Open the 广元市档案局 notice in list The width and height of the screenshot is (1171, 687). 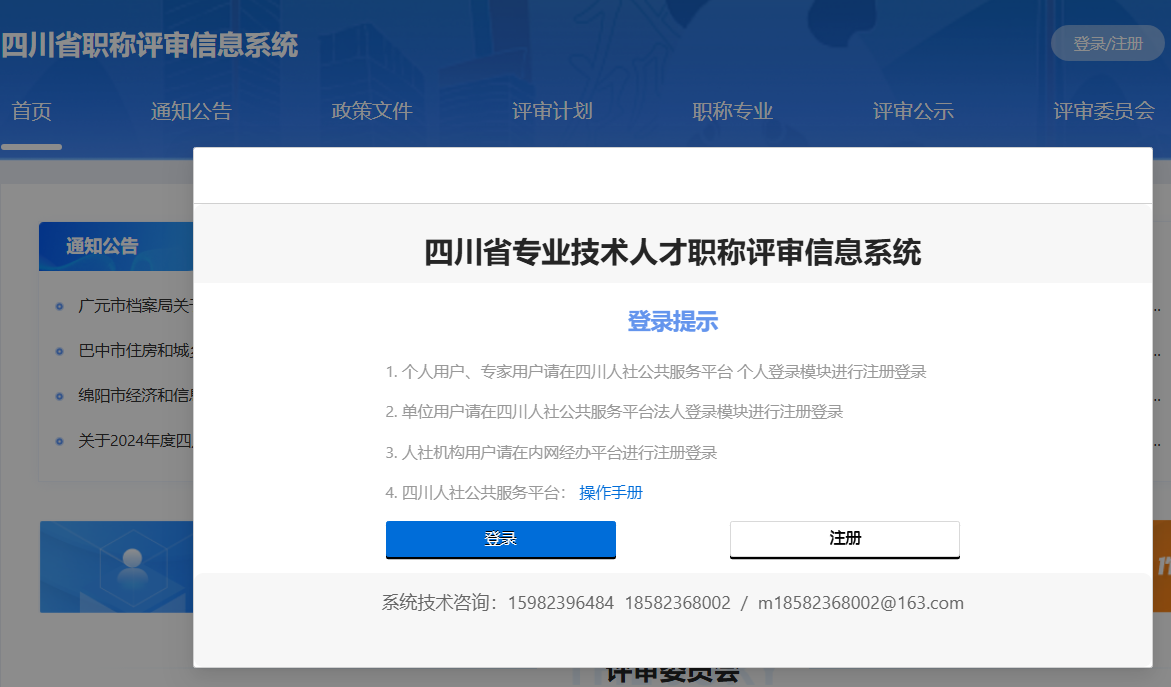(135, 306)
